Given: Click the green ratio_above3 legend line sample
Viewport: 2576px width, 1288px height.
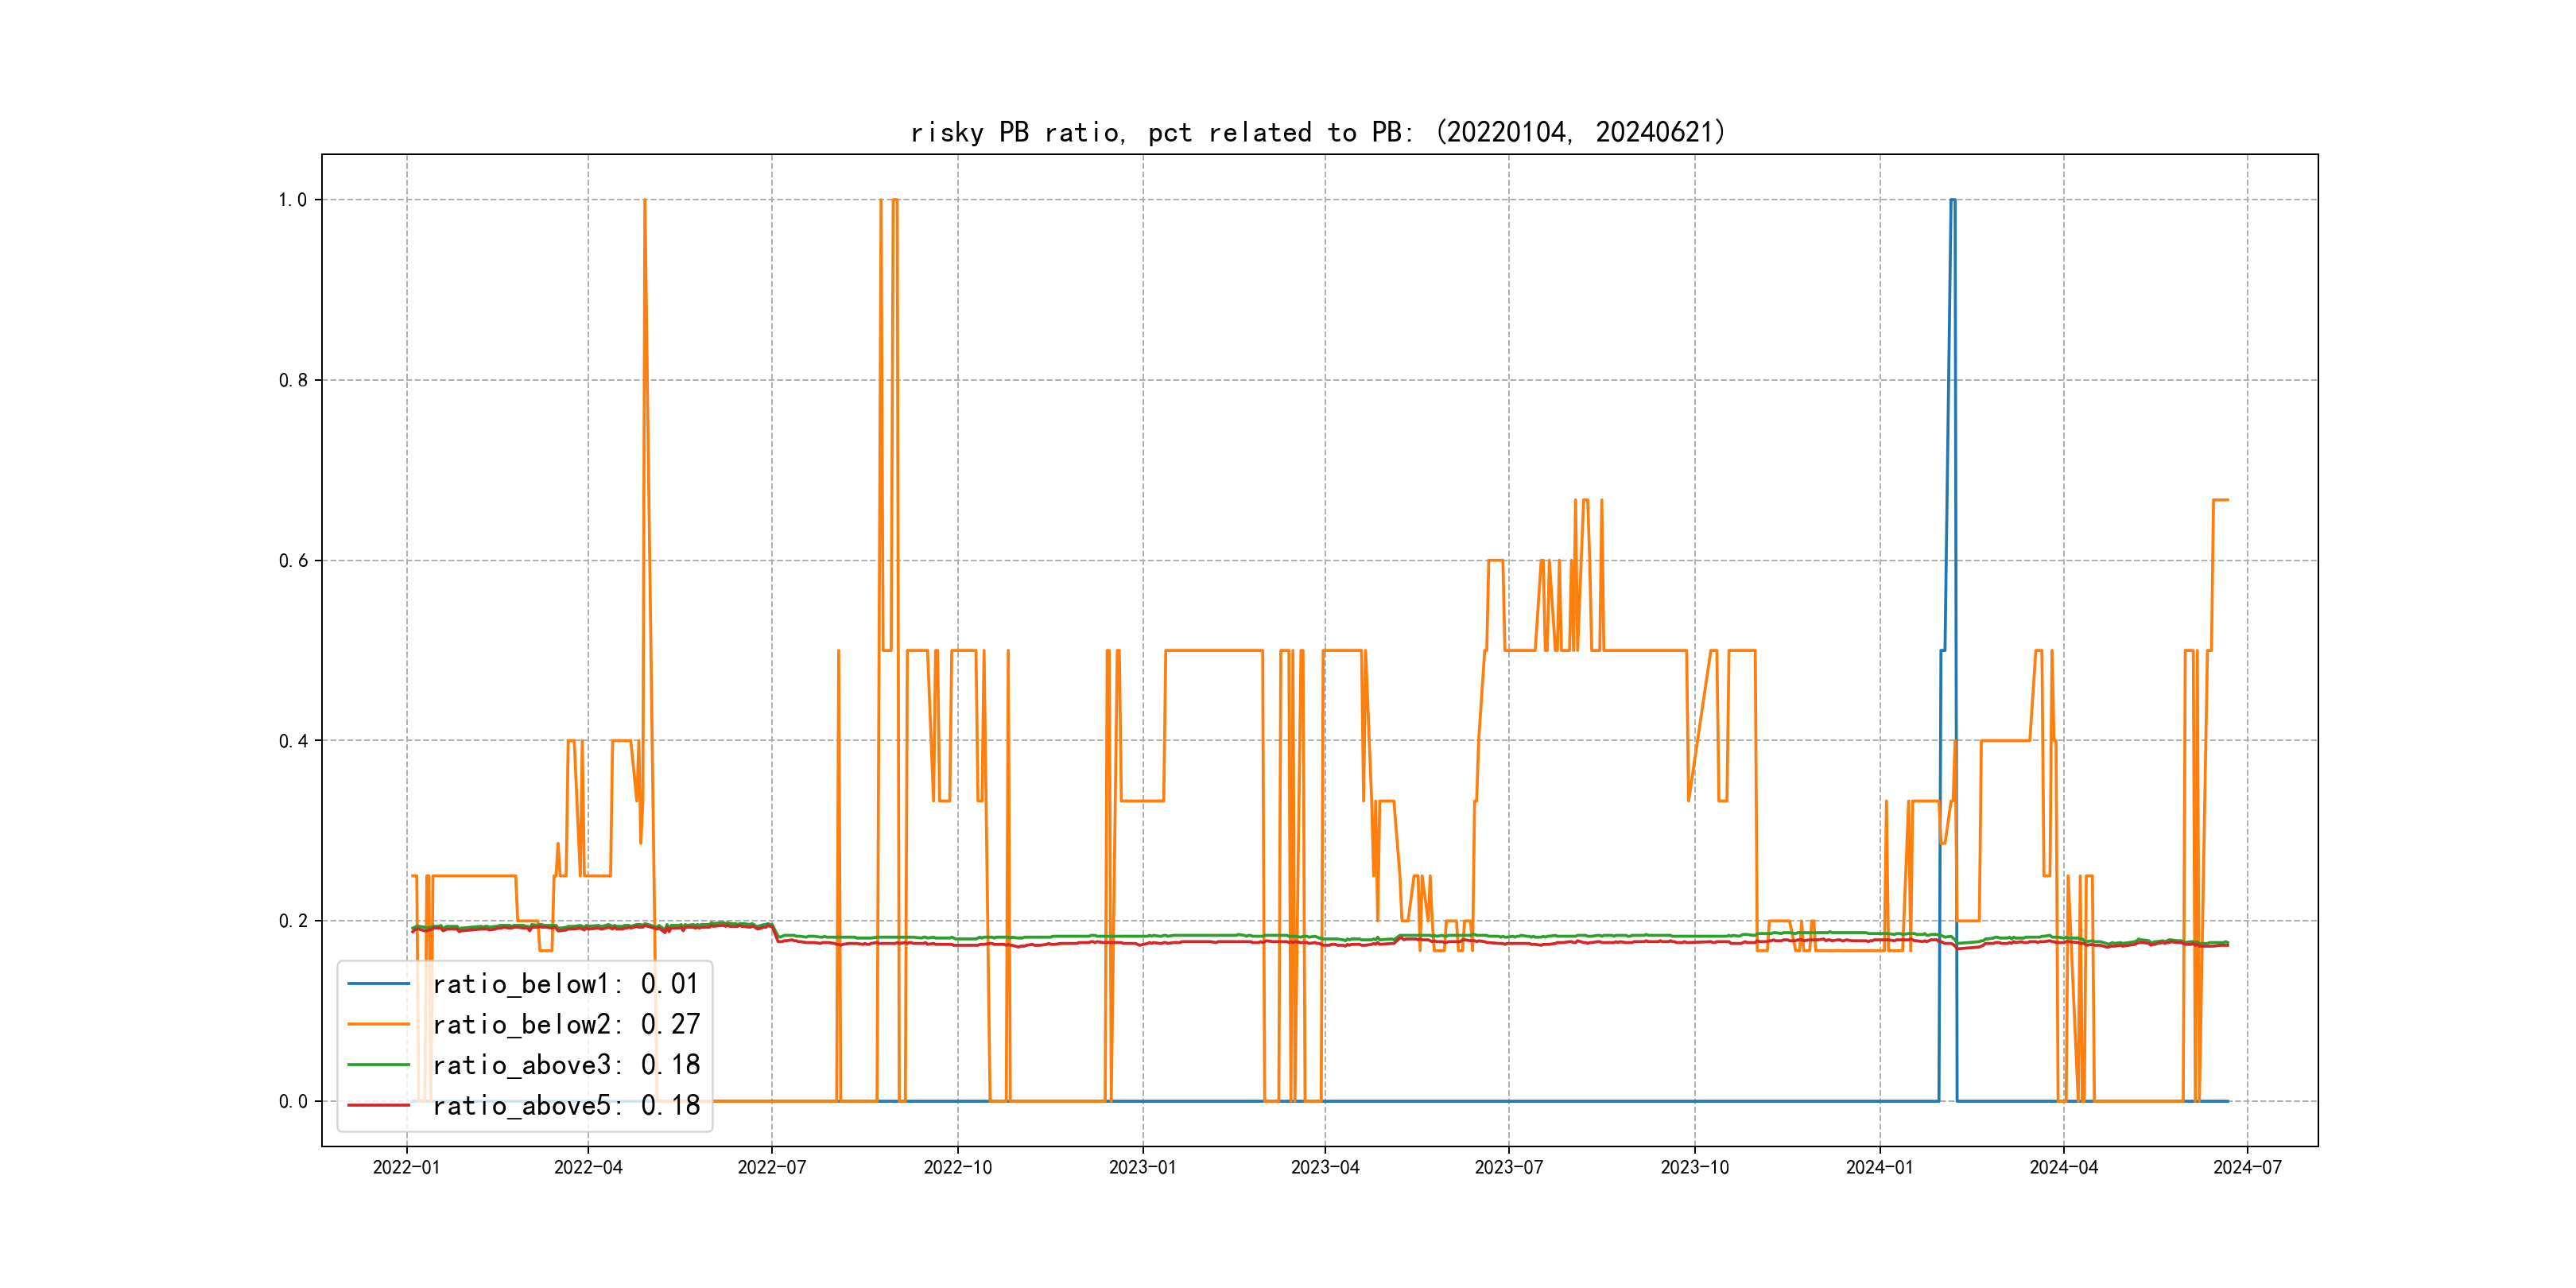Looking at the screenshot, I should (x=378, y=1065).
